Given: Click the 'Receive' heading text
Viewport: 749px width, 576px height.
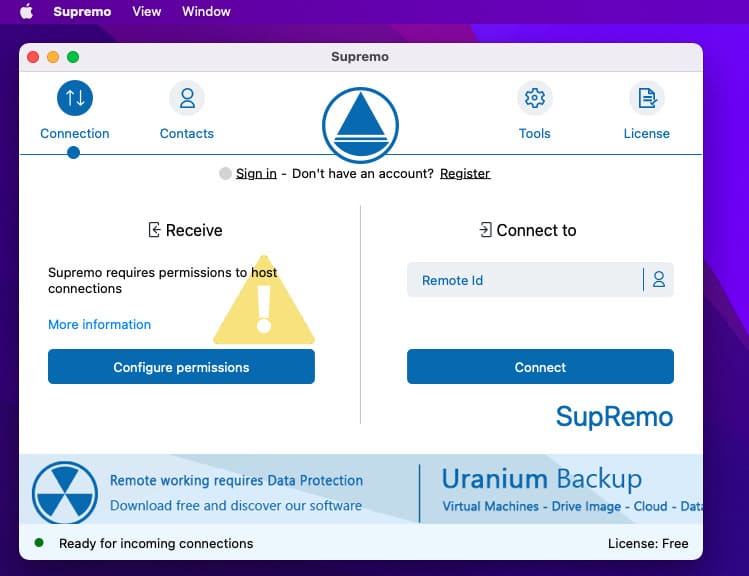Looking at the screenshot, I should [194, 230].
